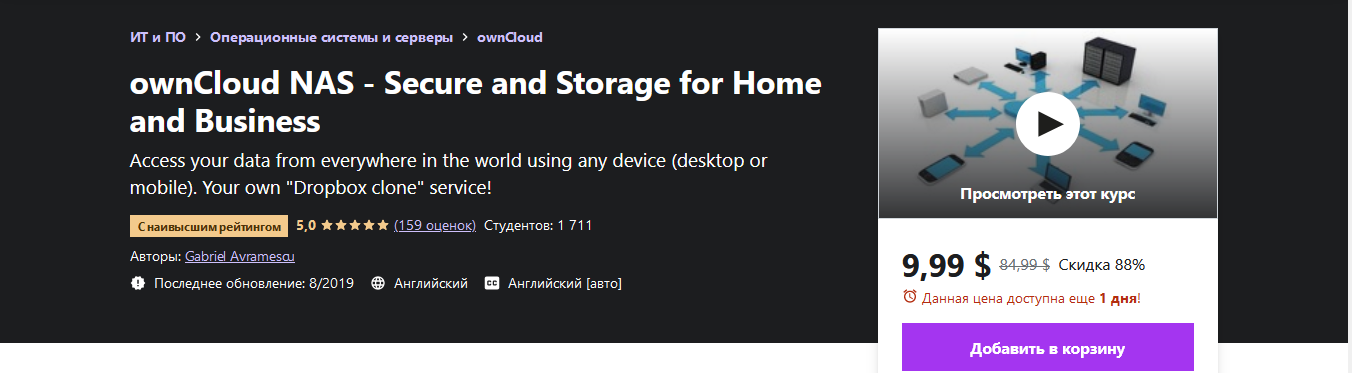The image size is (1352, 373).
Task: View the 159 оценок ratings link
Action: (x=435, y=225)
